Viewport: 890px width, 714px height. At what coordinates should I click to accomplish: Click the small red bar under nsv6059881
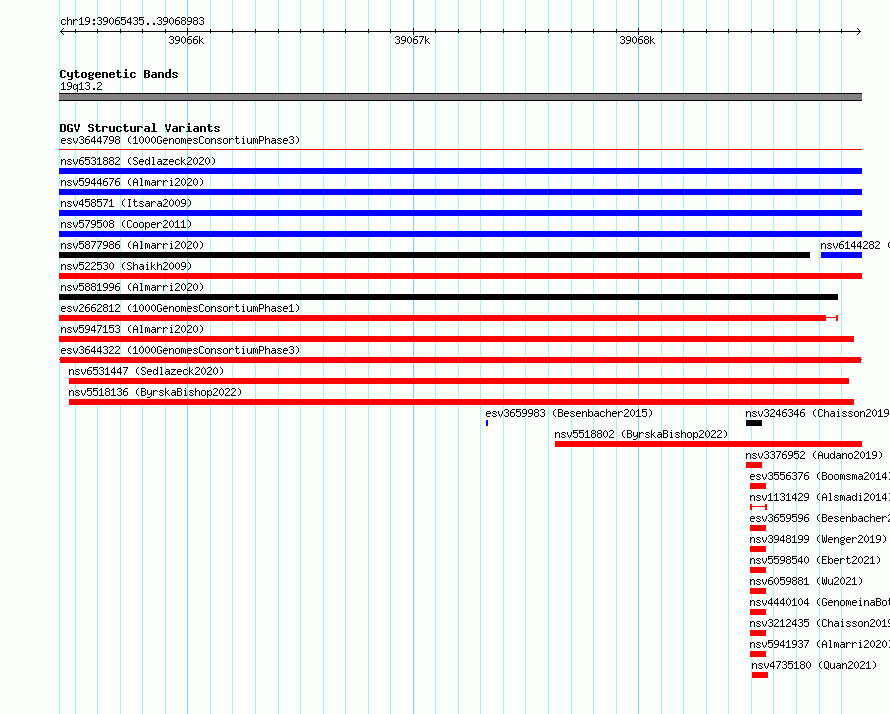point(758,591)
